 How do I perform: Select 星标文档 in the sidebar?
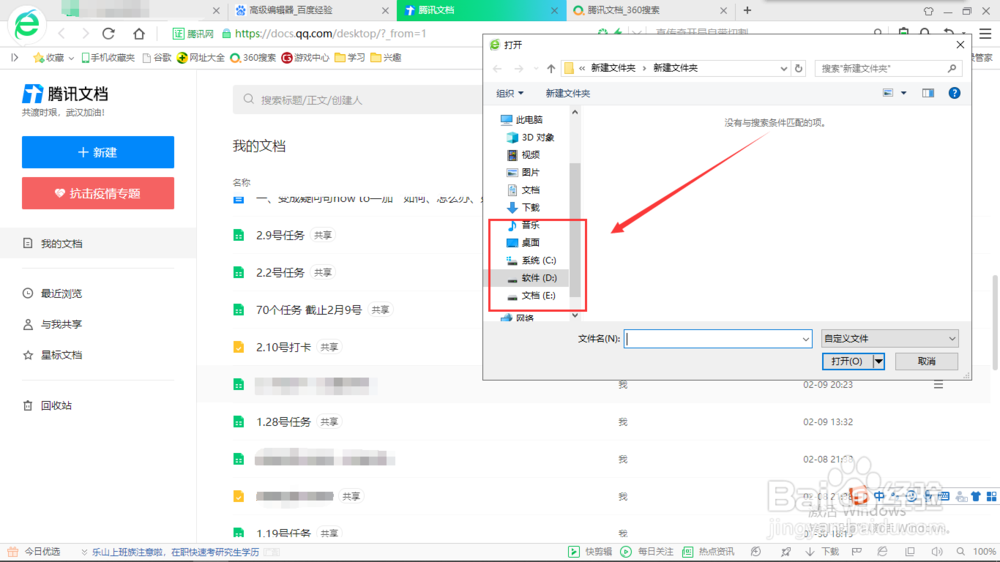(61, 355)
